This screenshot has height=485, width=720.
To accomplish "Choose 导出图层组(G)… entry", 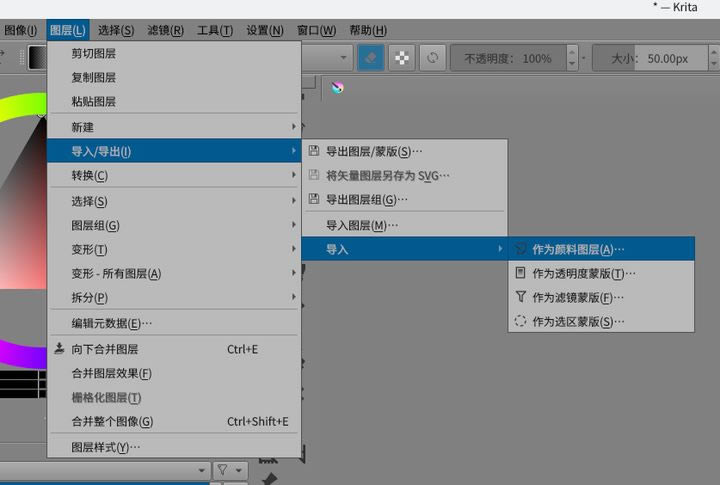I will 405,199.
